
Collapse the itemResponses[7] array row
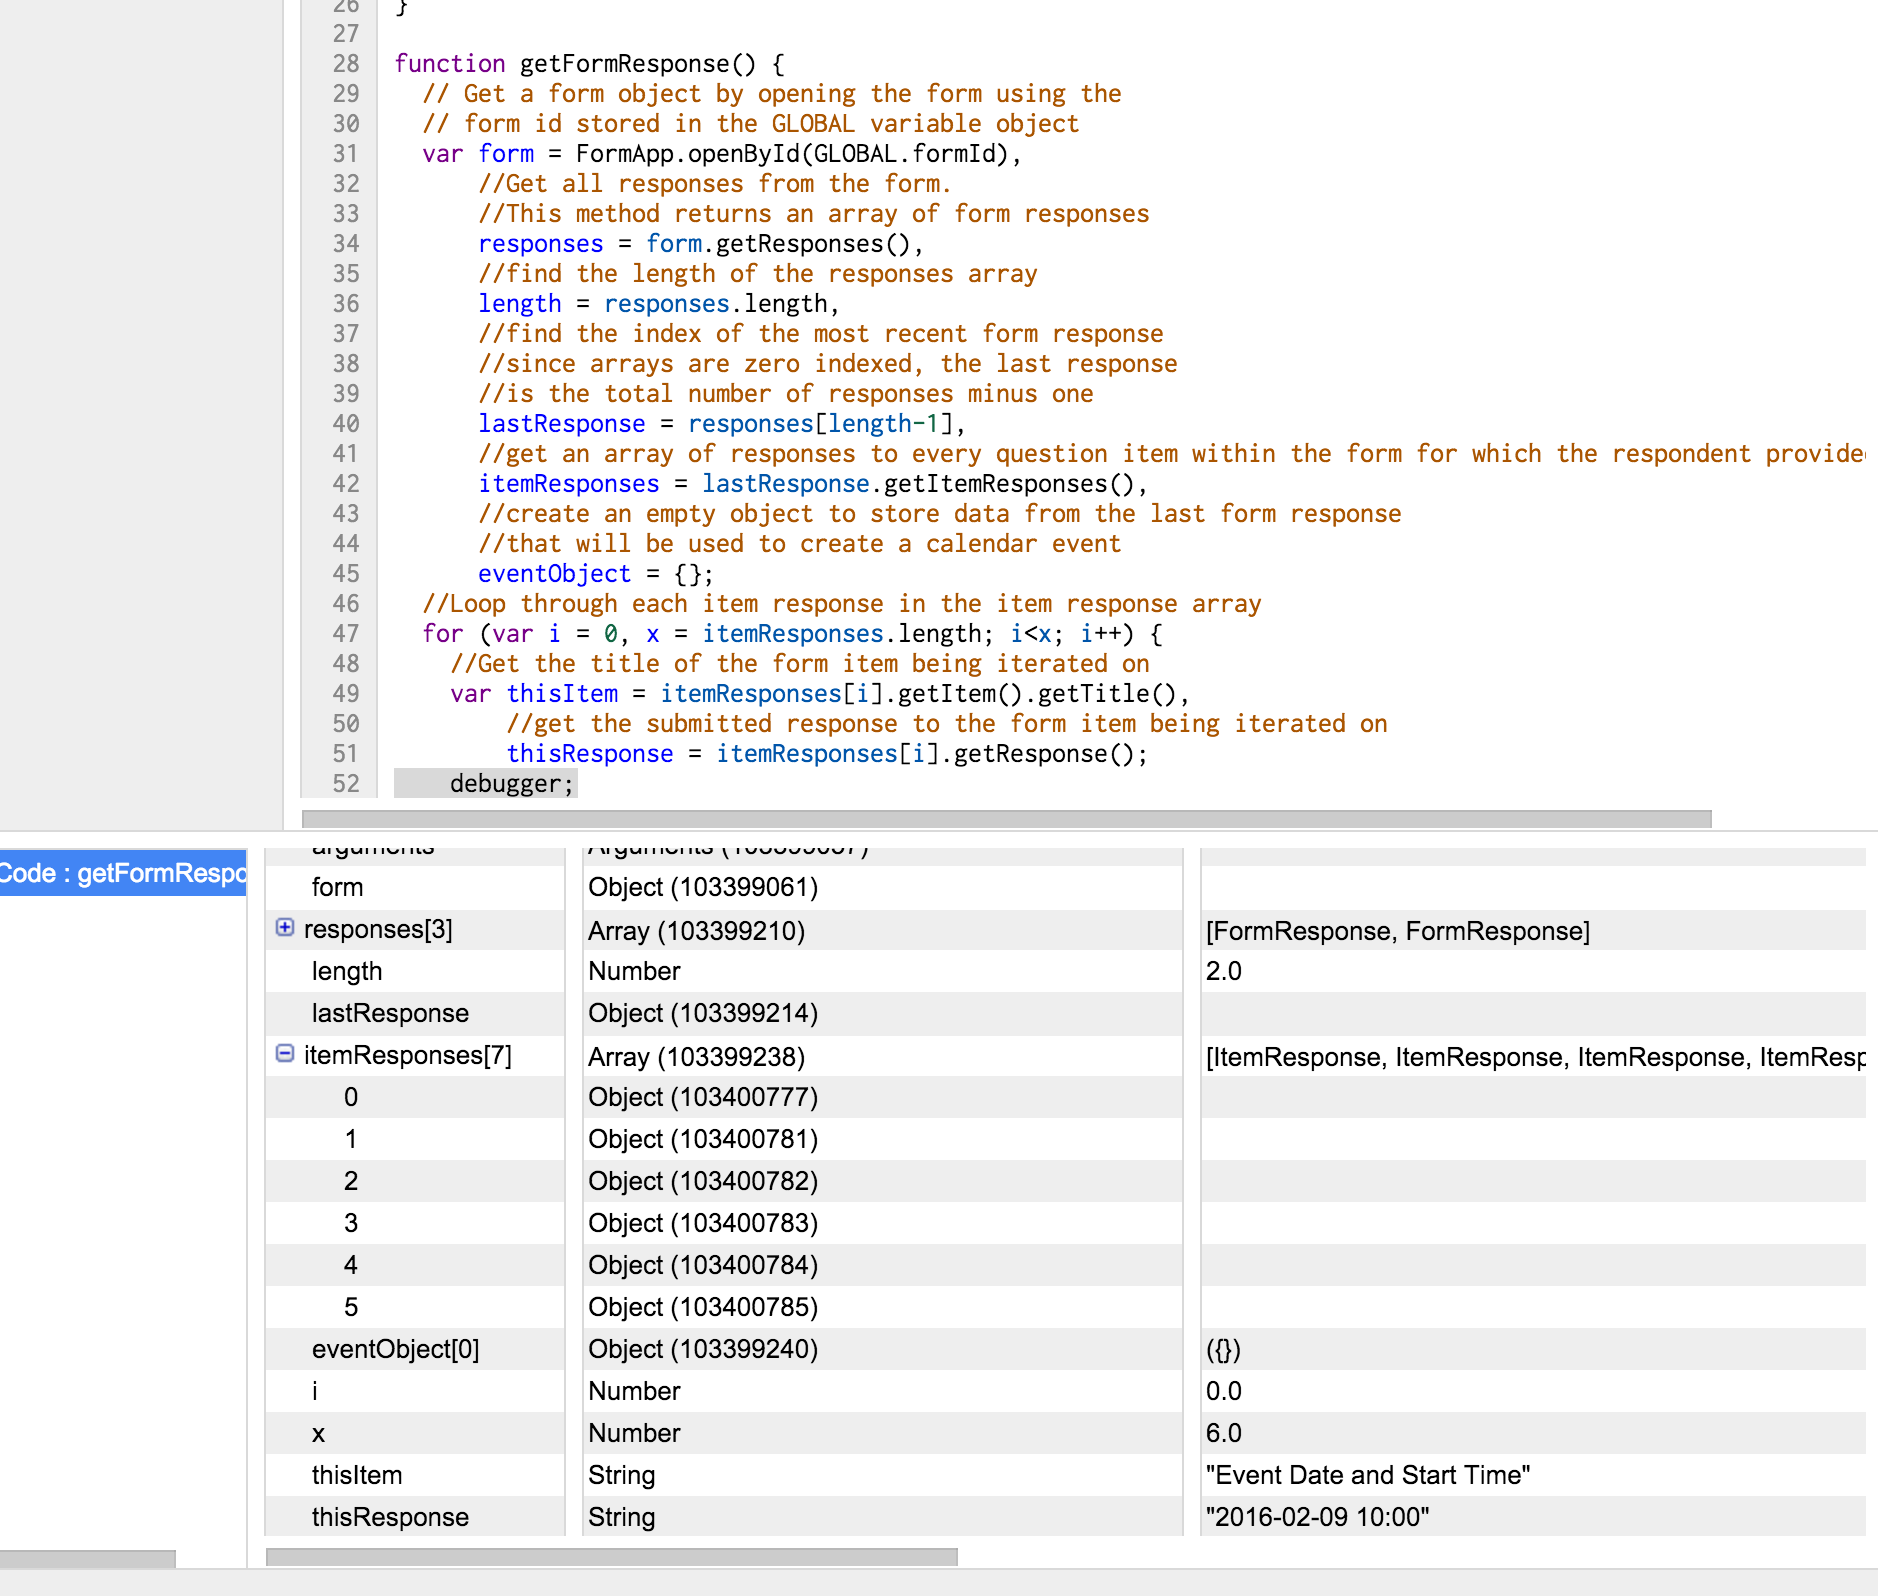tap(285, 1054)
